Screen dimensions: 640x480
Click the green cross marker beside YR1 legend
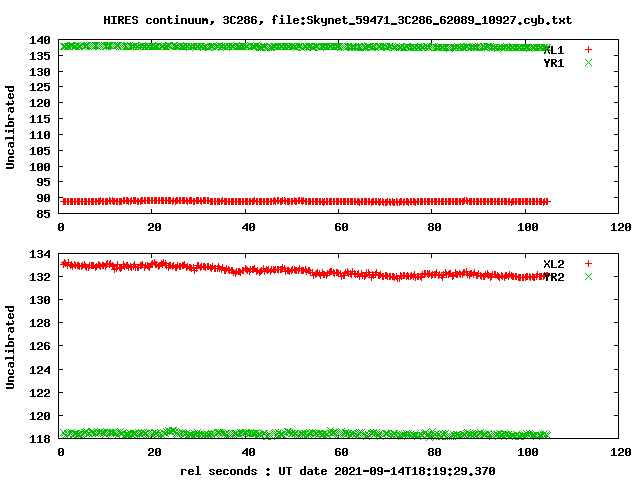click(588, 63)
